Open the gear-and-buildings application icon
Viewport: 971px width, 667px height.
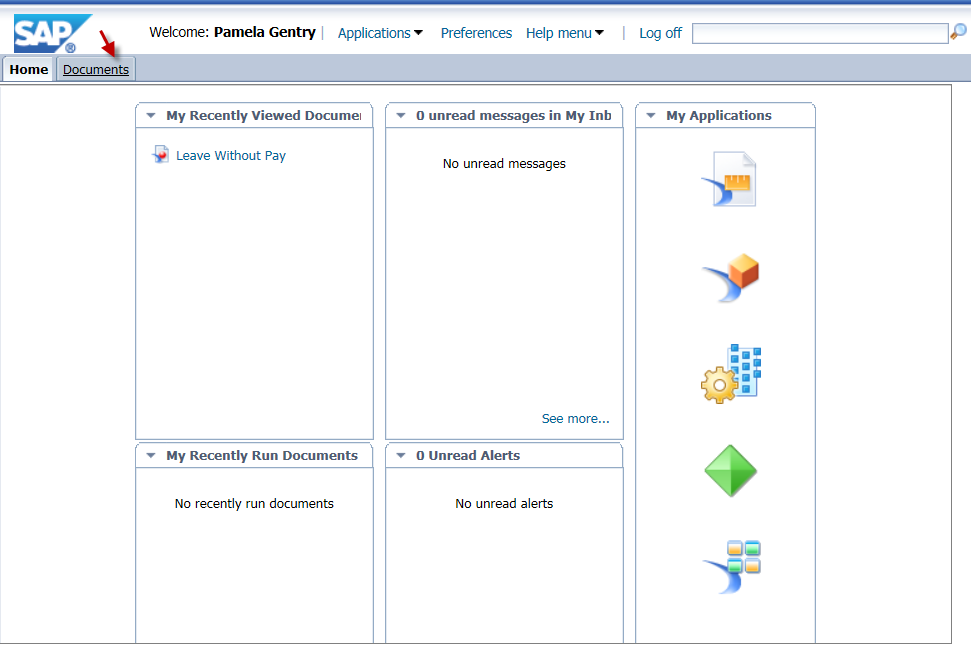tap(729, 373)
